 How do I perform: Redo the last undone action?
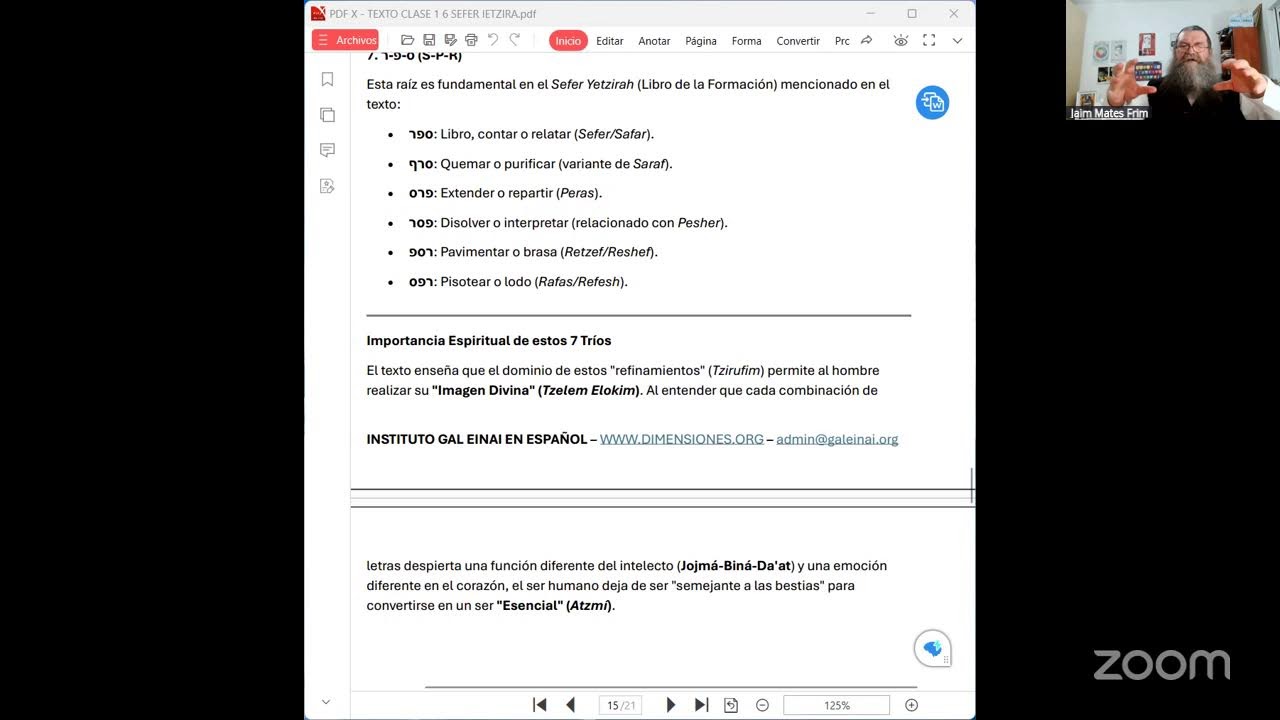(515, 40)
